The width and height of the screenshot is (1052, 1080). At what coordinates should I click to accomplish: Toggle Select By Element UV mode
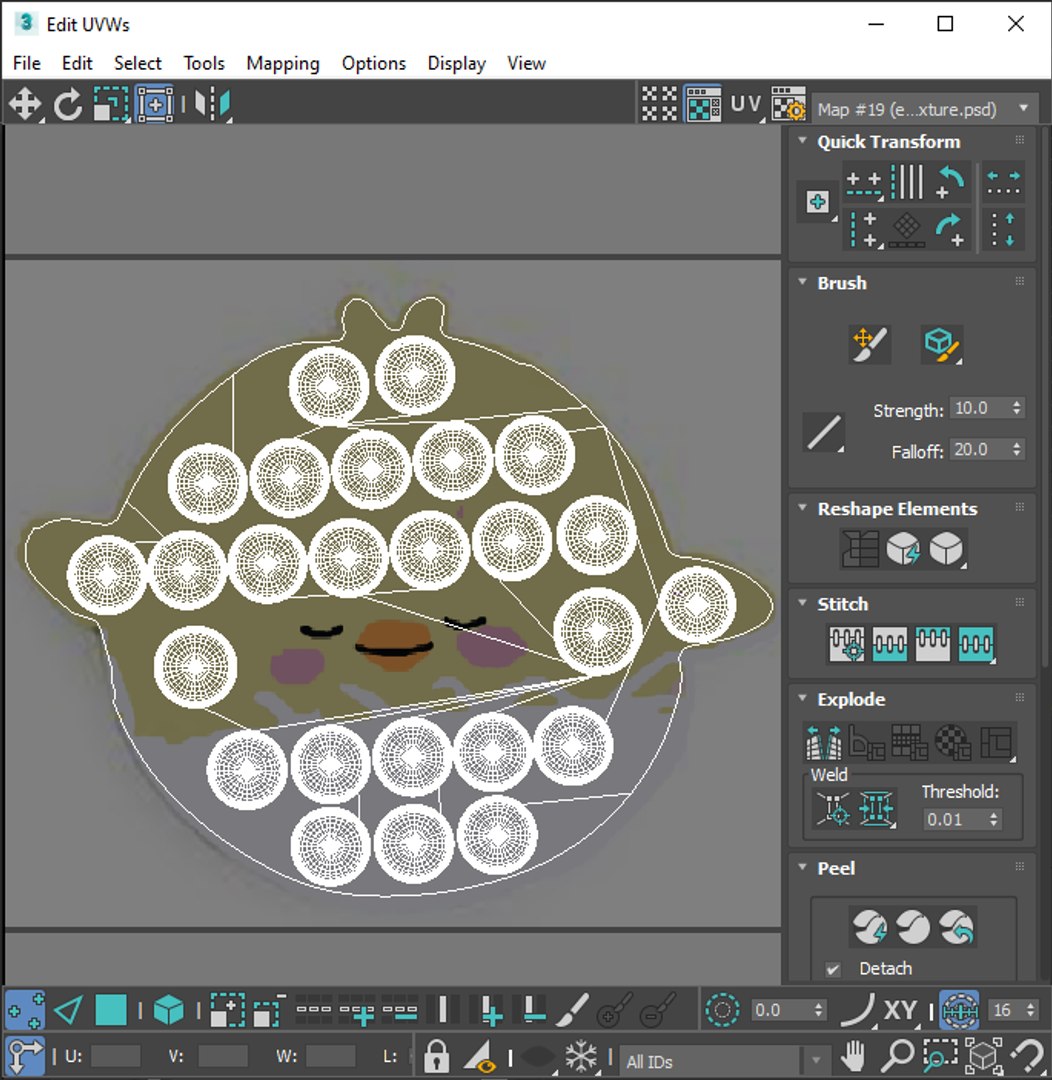click(168, 1010)
